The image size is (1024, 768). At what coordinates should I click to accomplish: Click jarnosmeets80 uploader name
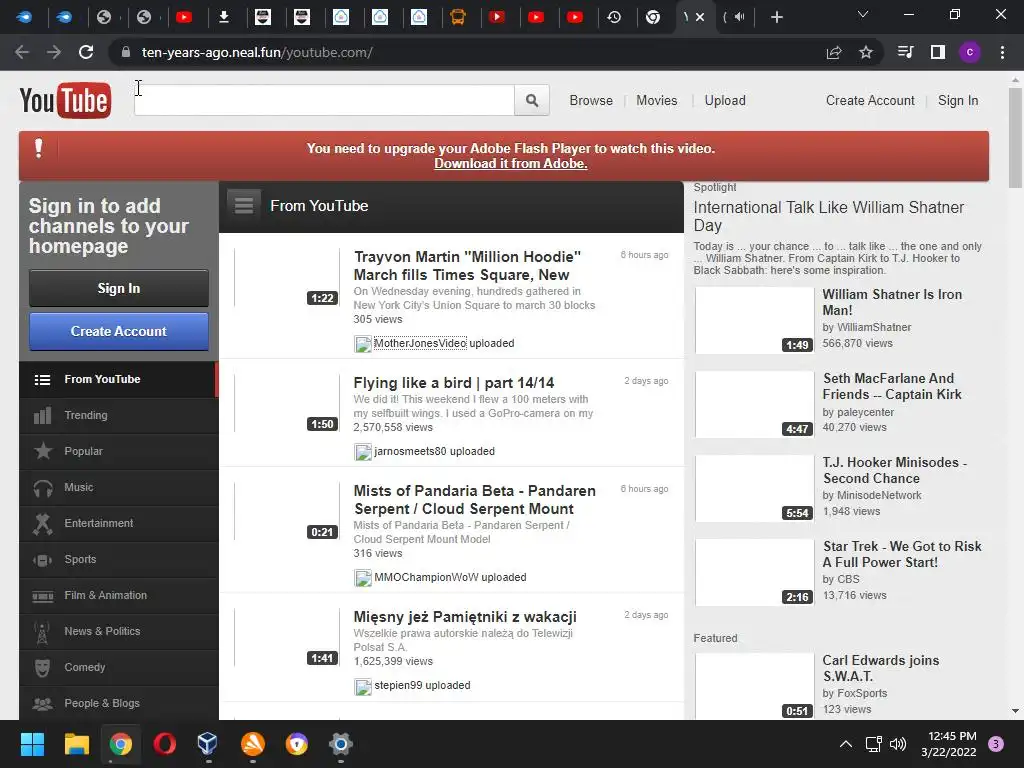click(x=410, y=451)
